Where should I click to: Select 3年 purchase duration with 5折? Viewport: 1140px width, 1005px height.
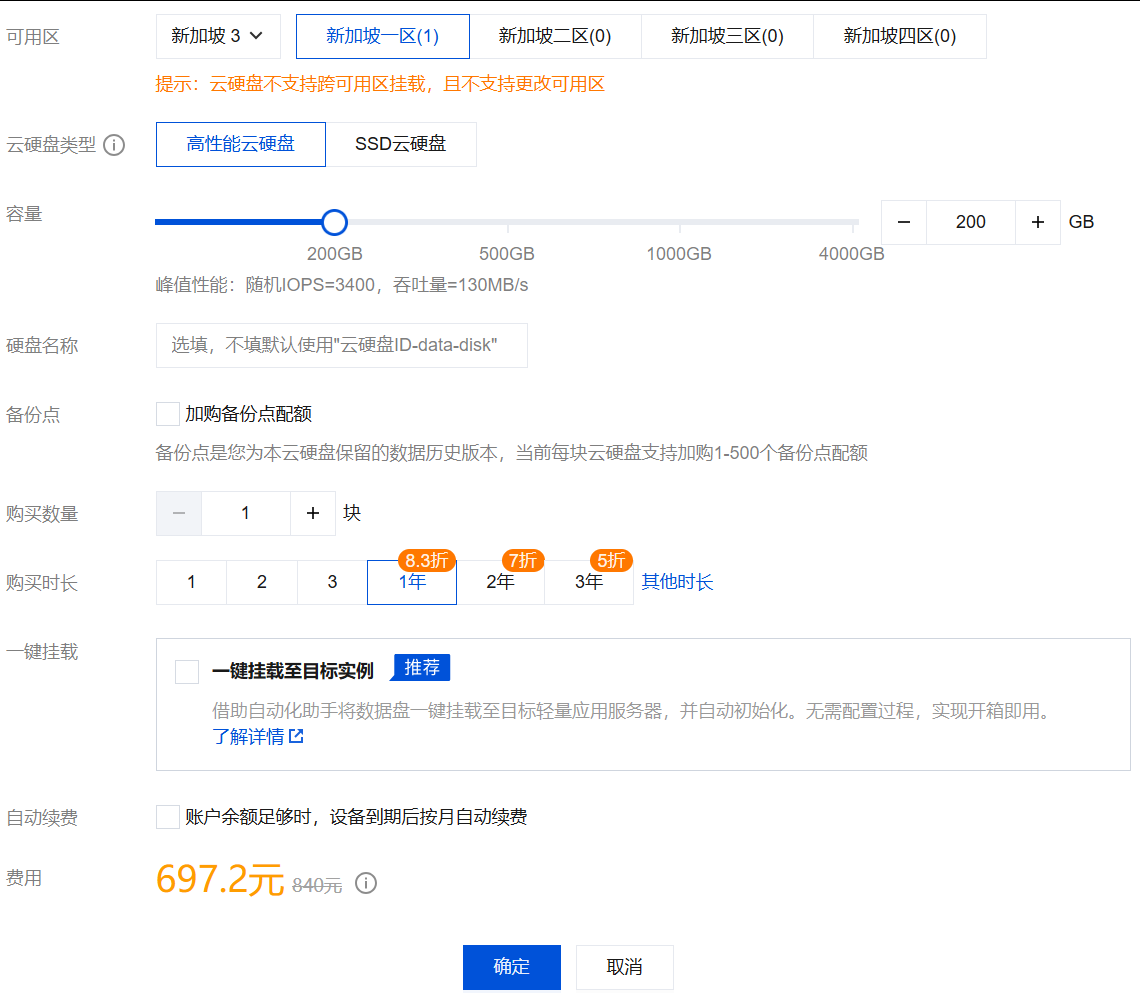[x=589, y=582]
